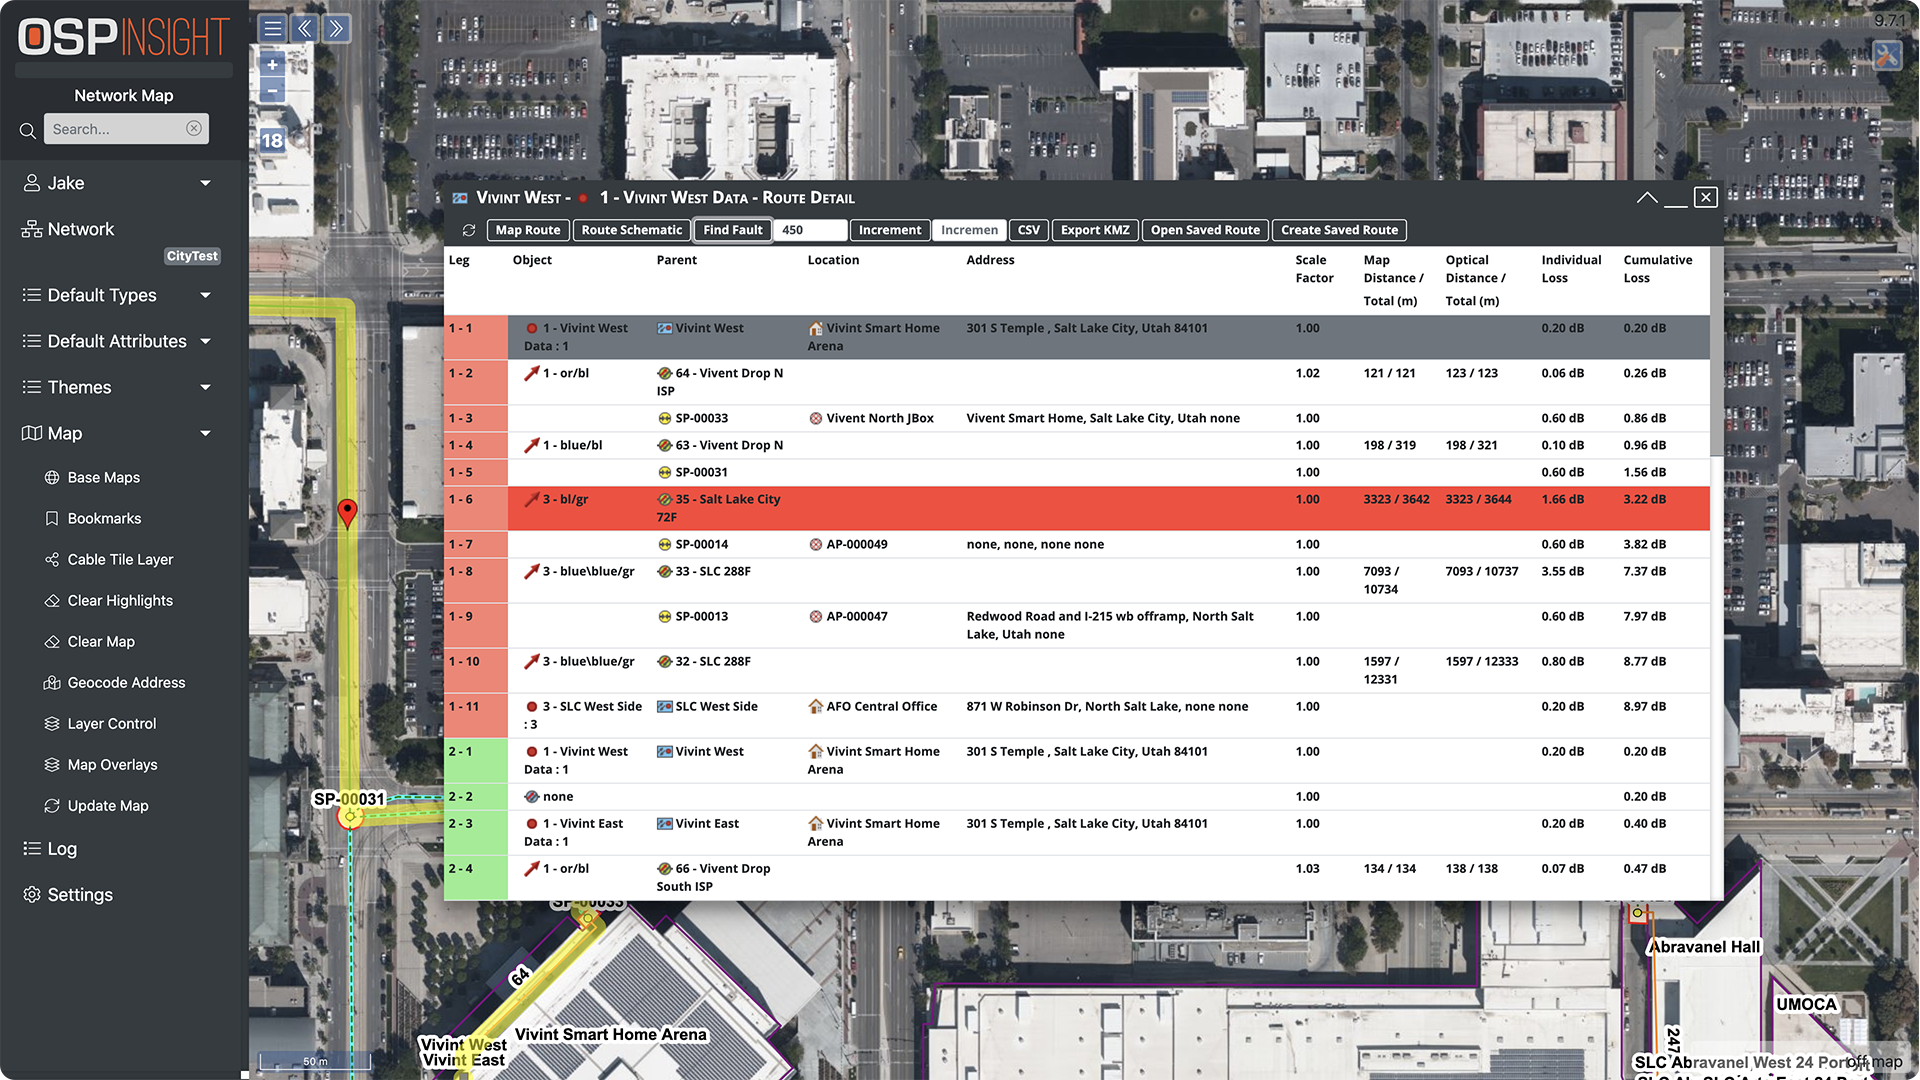
Task: Click the Bookmarks icon in sidebar
Action: pyautogui.click(x=52, y=519)
